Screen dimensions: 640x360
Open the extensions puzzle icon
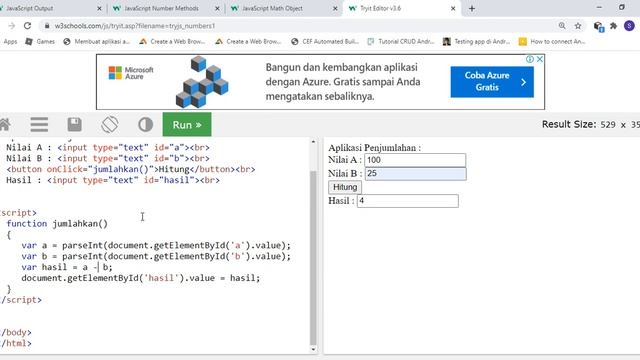(613, 26)
